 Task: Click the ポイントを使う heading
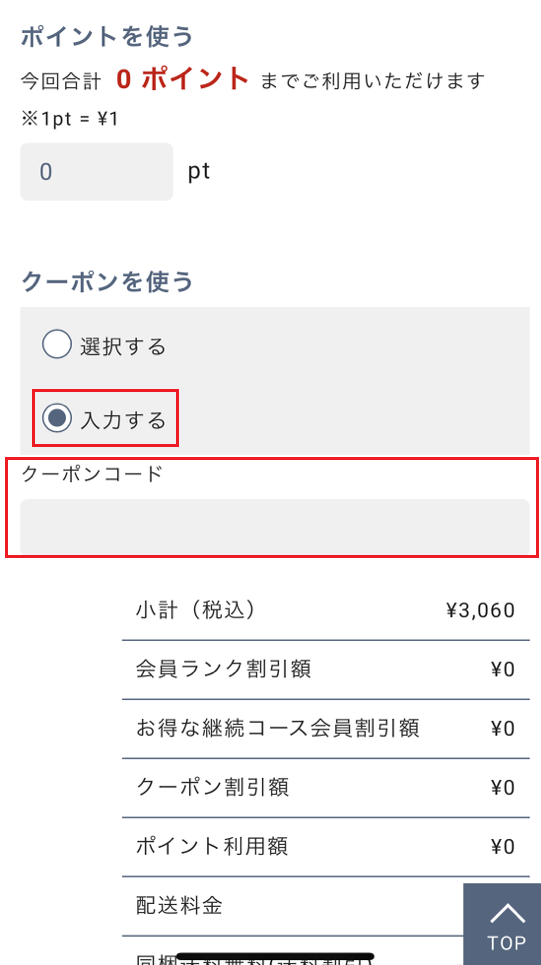pyautogui.click(x=108, y=37)
